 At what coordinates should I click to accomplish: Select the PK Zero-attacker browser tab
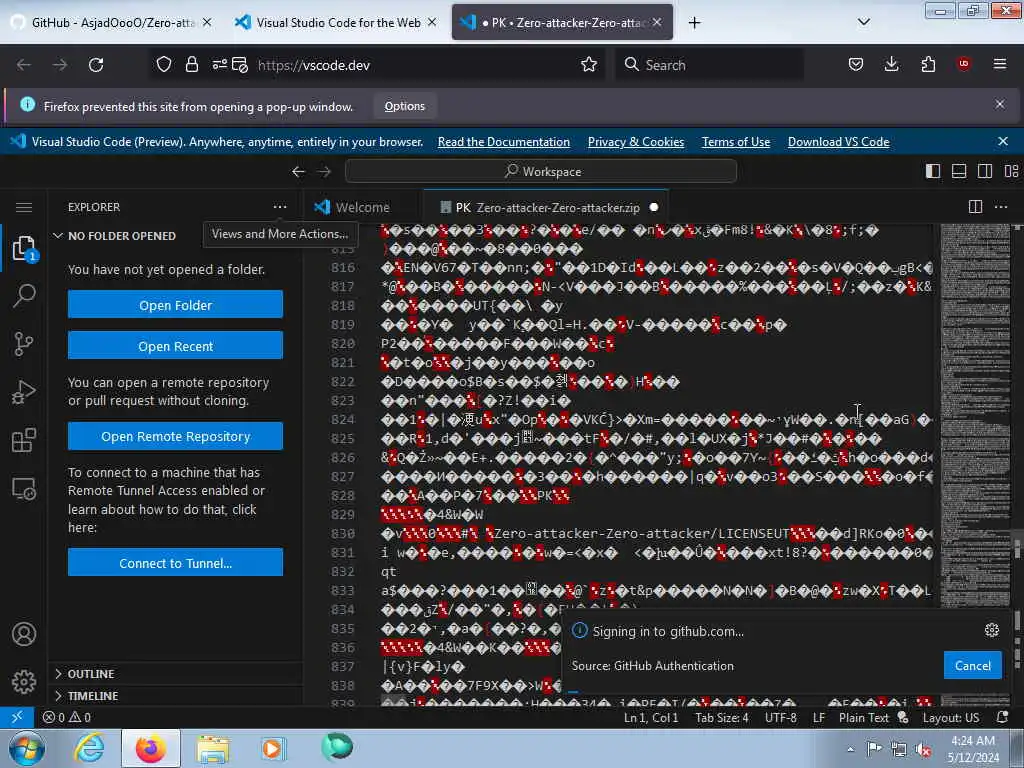coord(562,22)
